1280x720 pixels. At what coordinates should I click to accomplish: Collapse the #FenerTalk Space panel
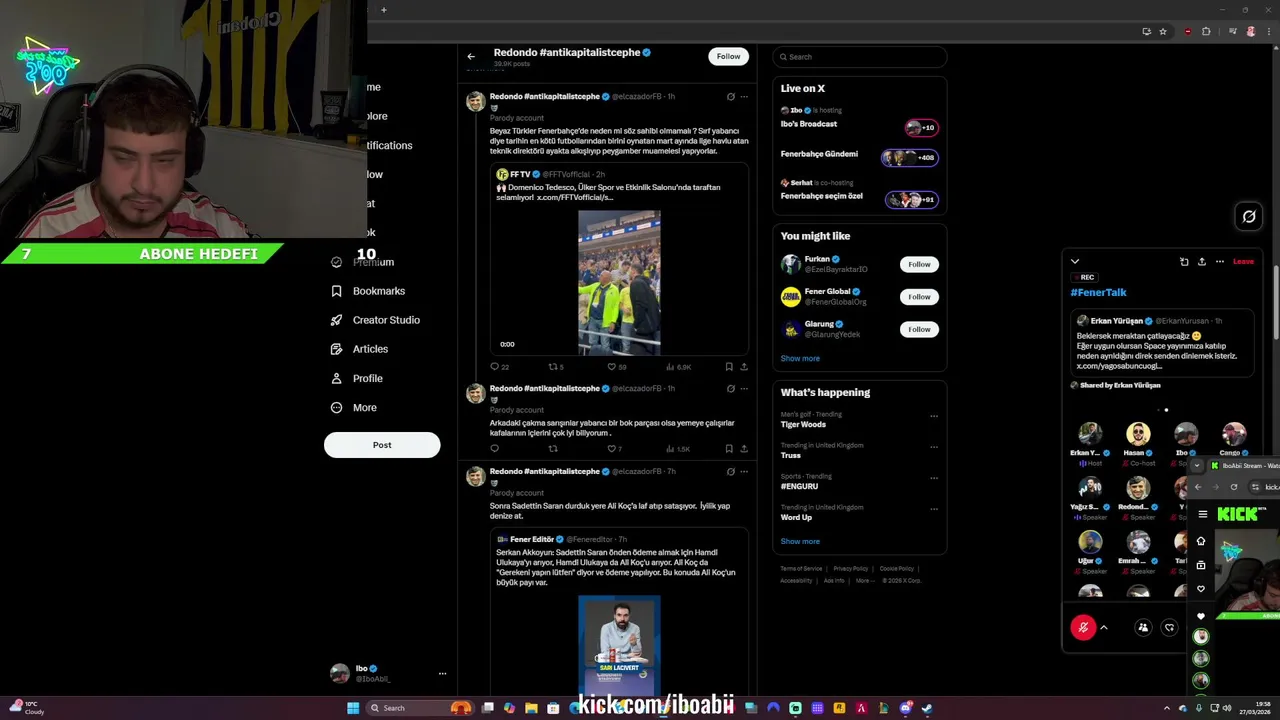[x=1075, y=261]
